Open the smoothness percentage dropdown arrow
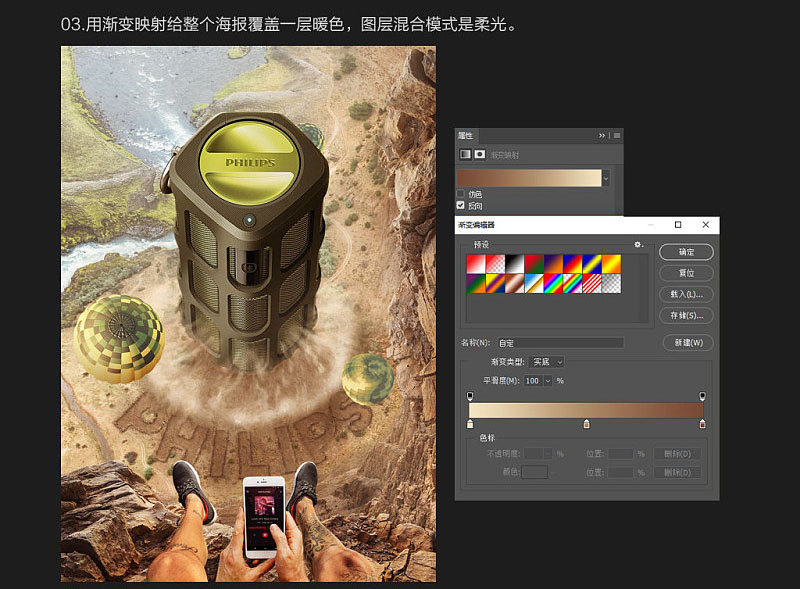The width and height of the screenshot is (800, 589). point(548,380)
